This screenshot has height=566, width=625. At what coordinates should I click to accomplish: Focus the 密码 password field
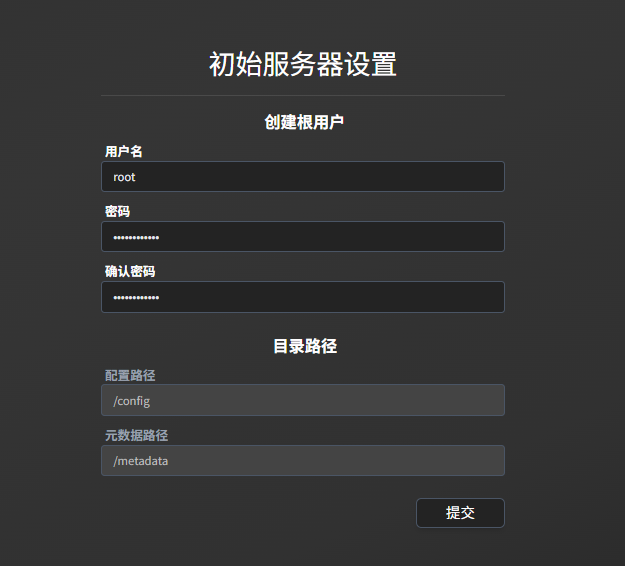click(x=302, y=237)
